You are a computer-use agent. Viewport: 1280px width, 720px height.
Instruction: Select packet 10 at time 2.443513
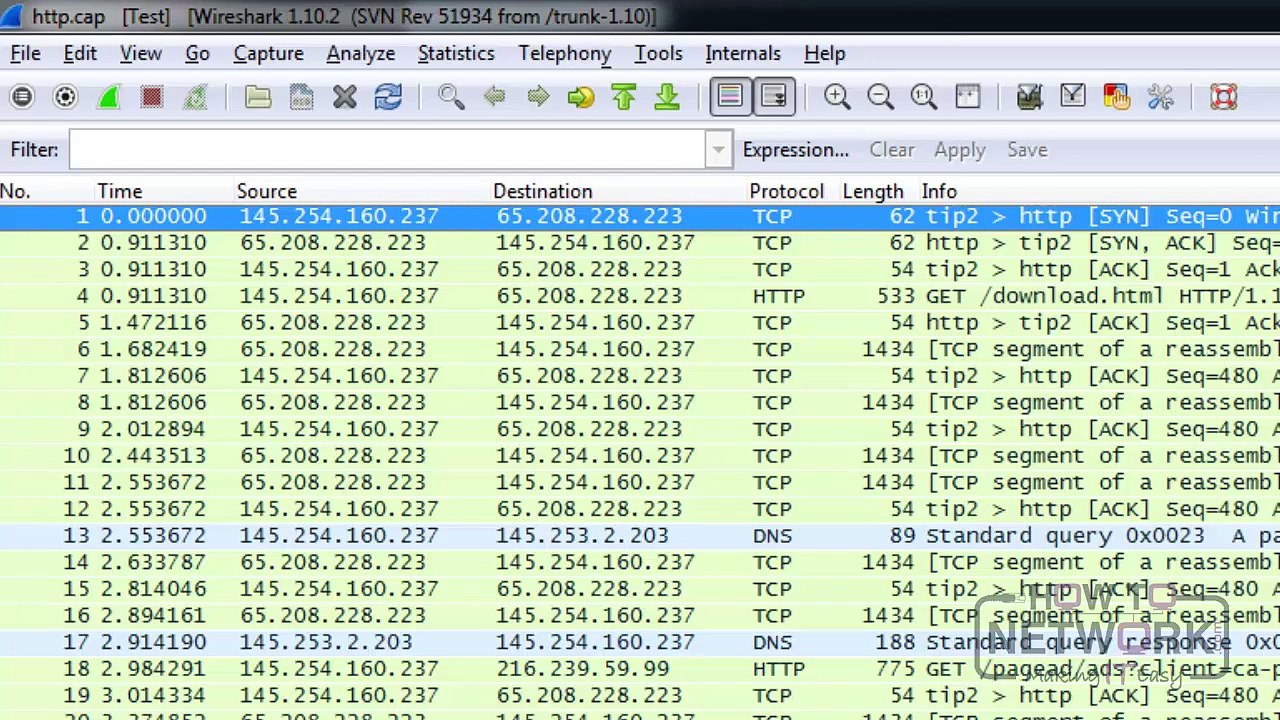click(x=640, y=456)
